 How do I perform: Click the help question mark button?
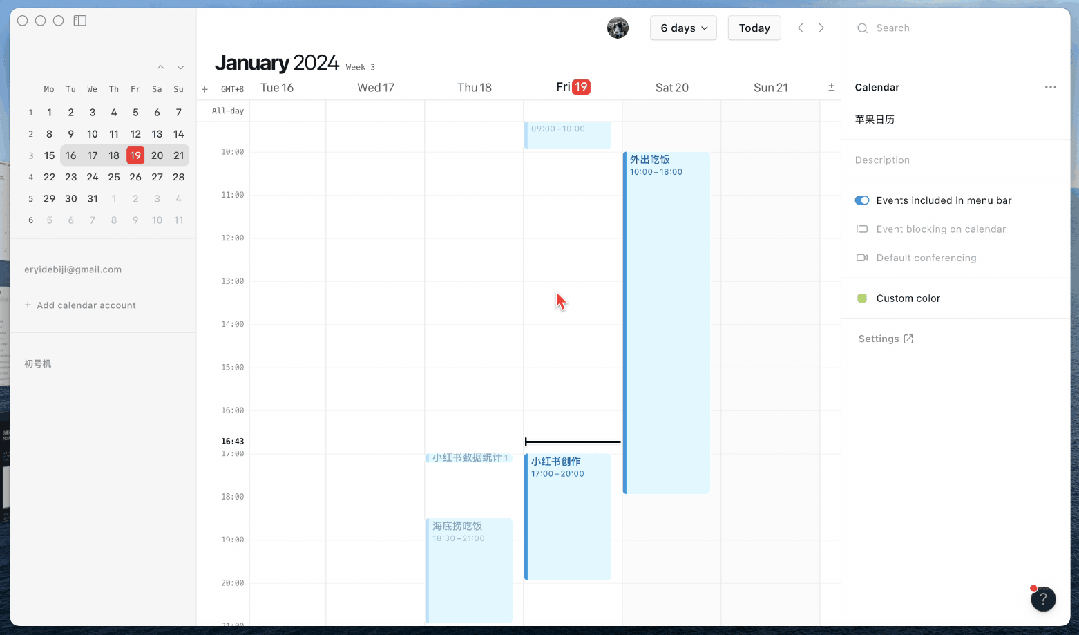tap(1043, 599)
